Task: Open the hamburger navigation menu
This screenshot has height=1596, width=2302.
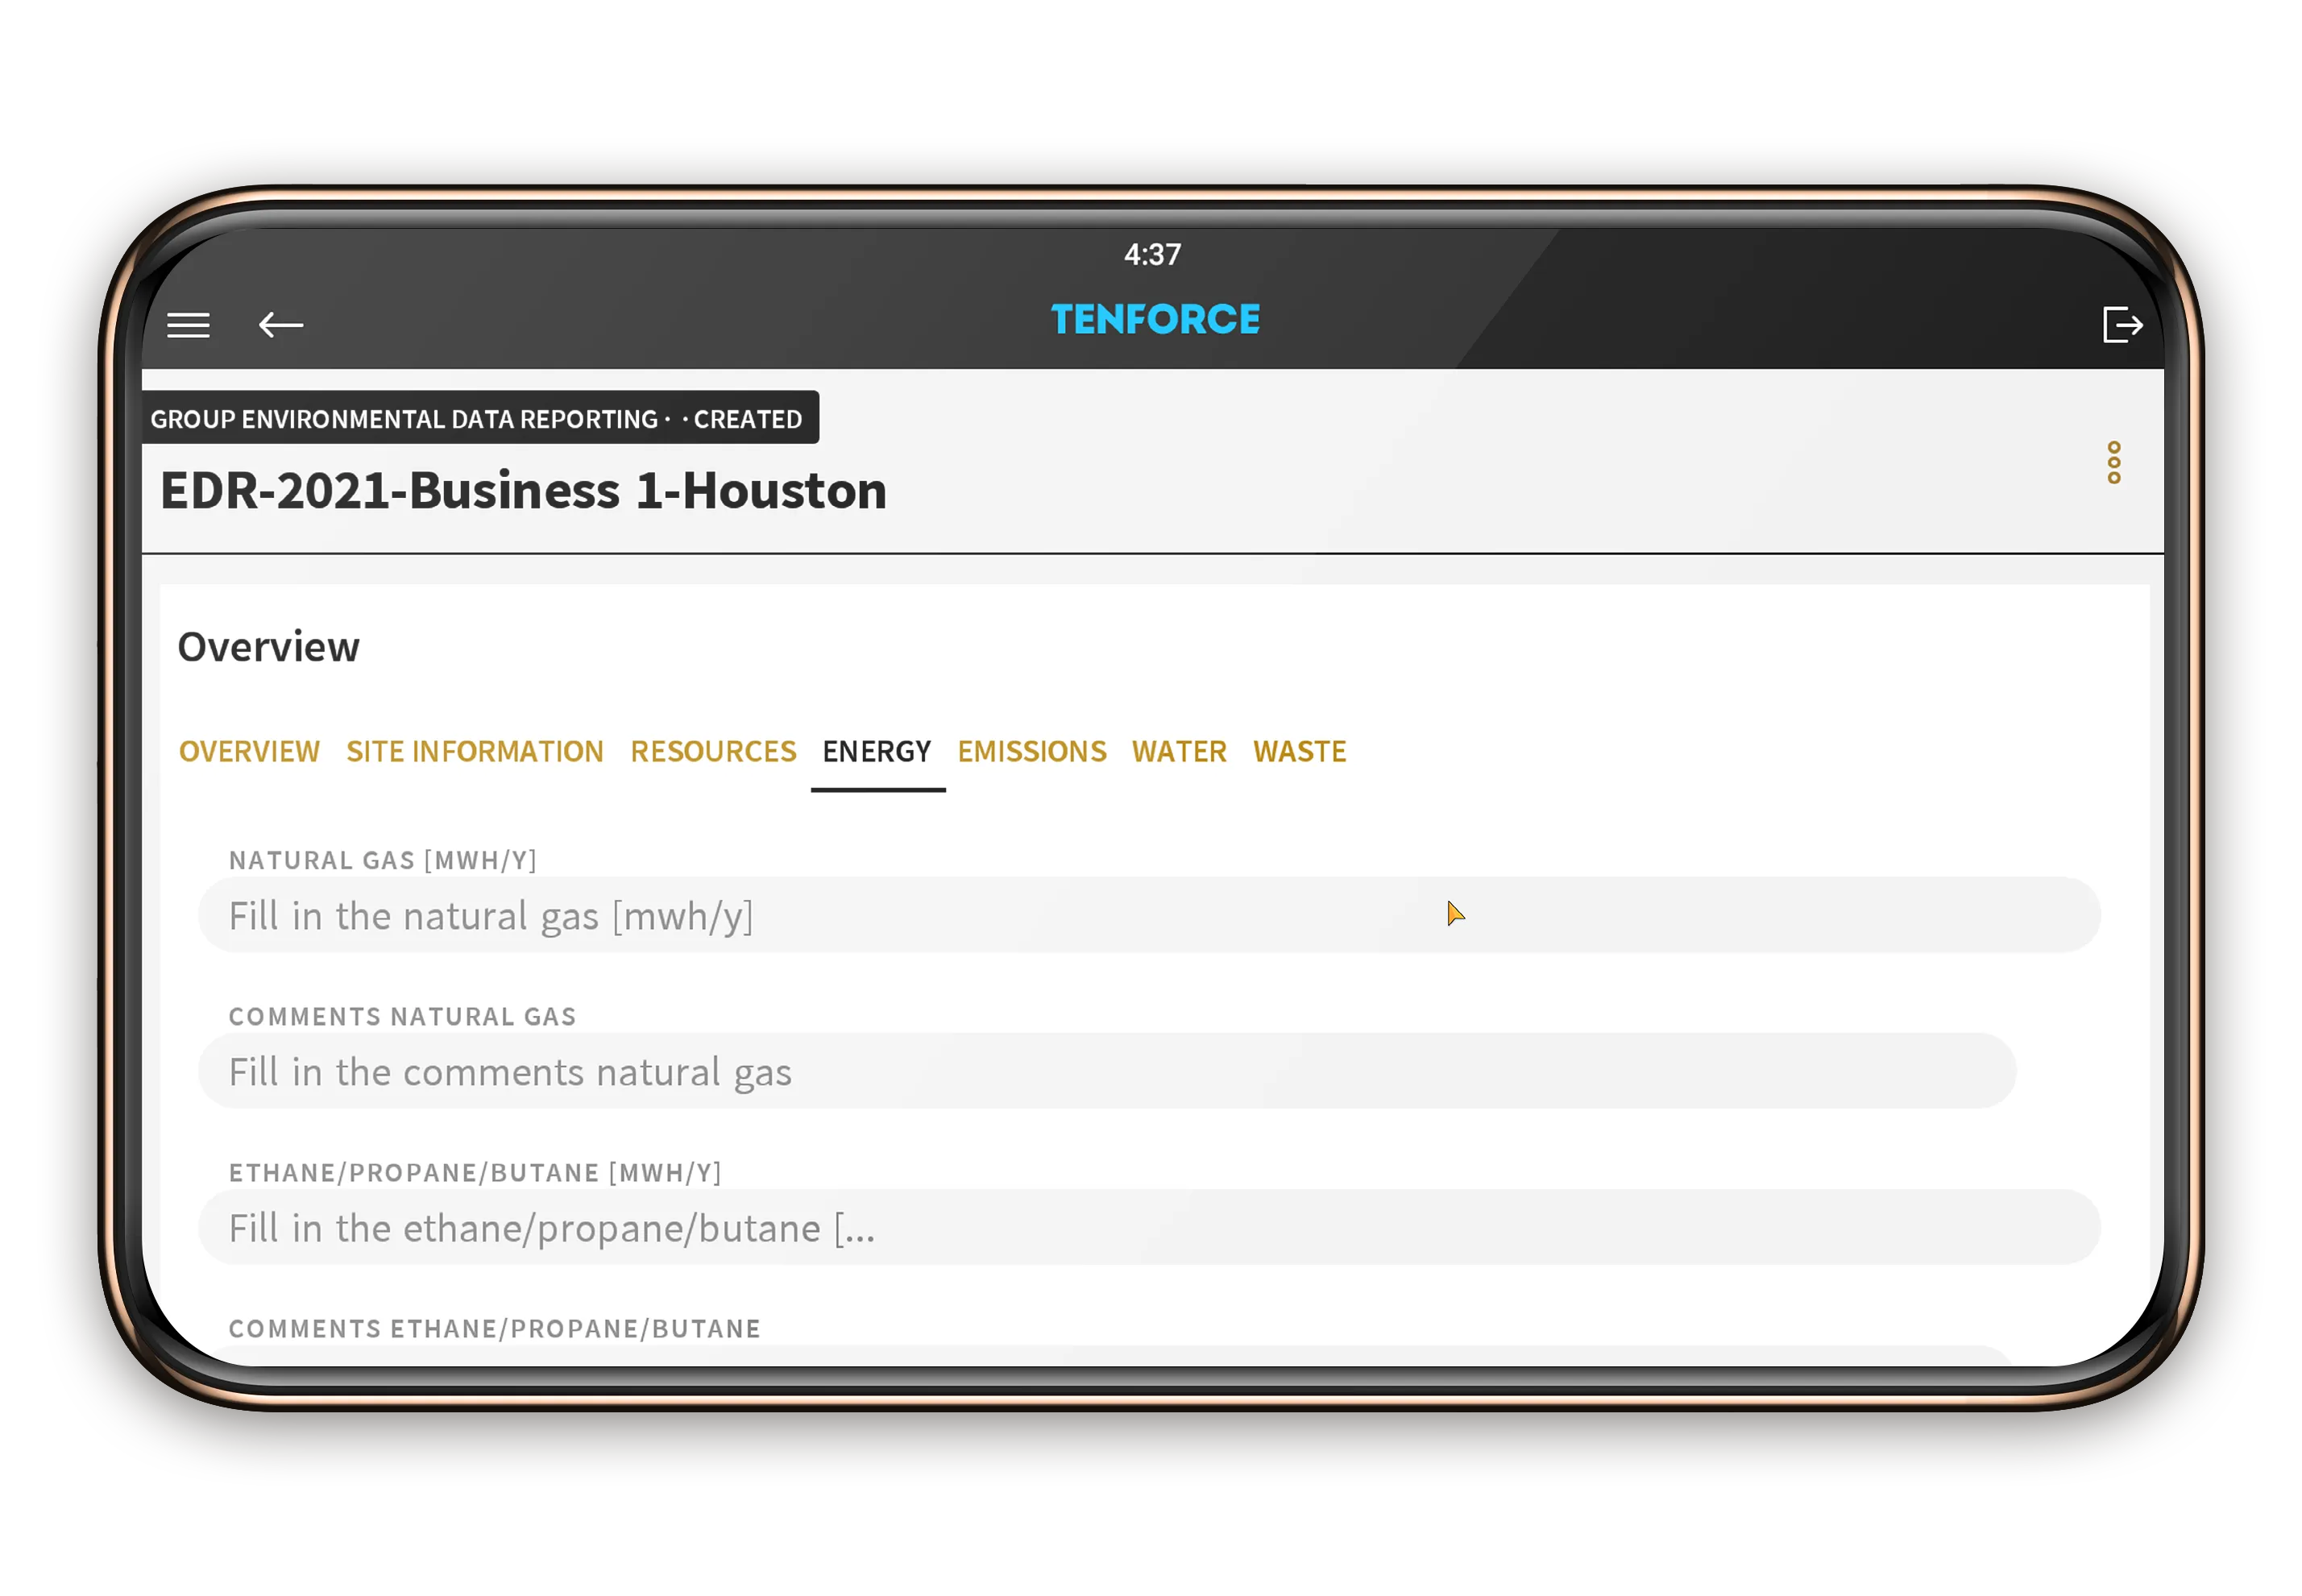Action: coord(188,325)
